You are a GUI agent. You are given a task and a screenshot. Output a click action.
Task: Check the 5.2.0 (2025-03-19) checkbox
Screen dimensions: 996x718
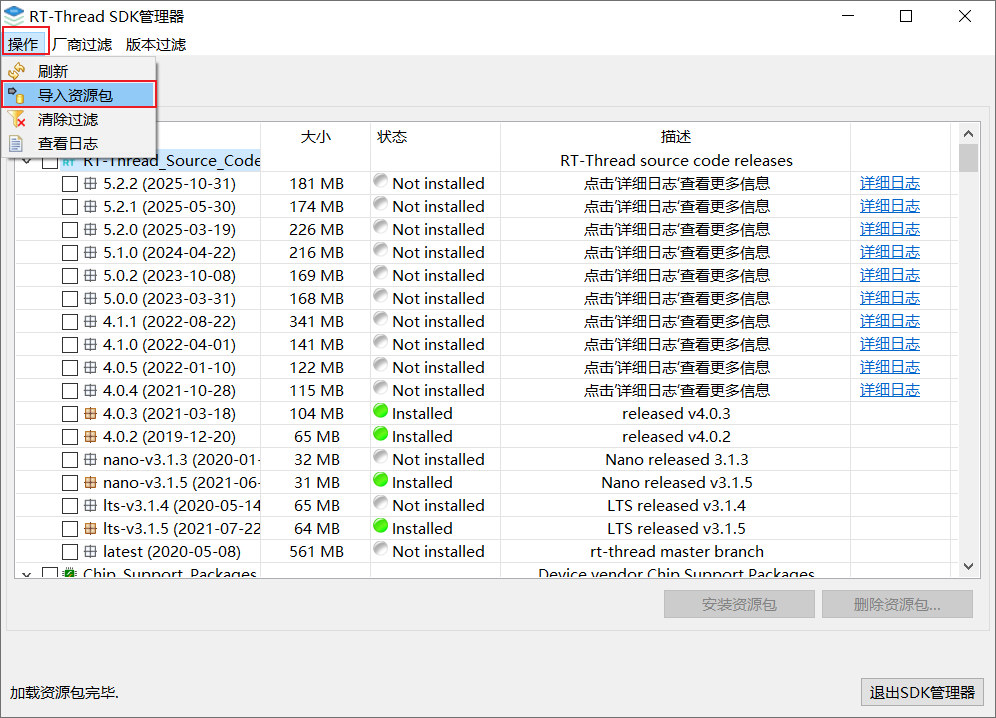(70, 230)
